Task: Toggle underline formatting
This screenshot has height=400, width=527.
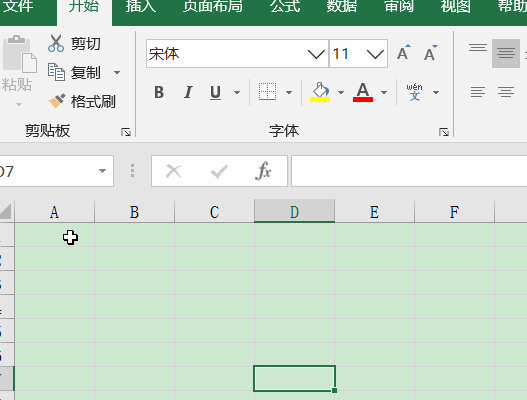Action: click(215, 92)
